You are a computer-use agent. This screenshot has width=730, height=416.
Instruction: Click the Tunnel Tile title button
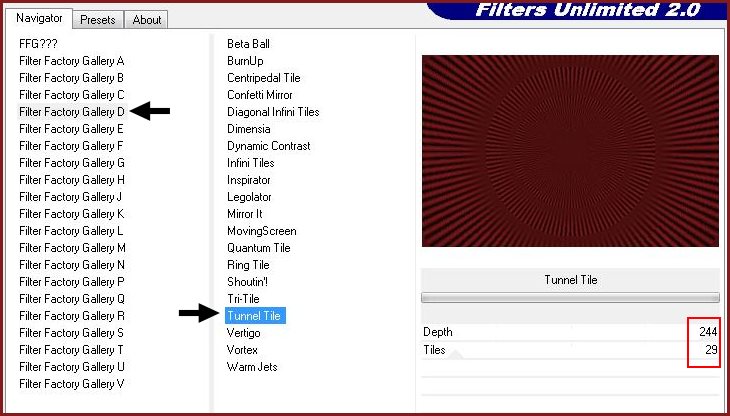pos(570,280)
